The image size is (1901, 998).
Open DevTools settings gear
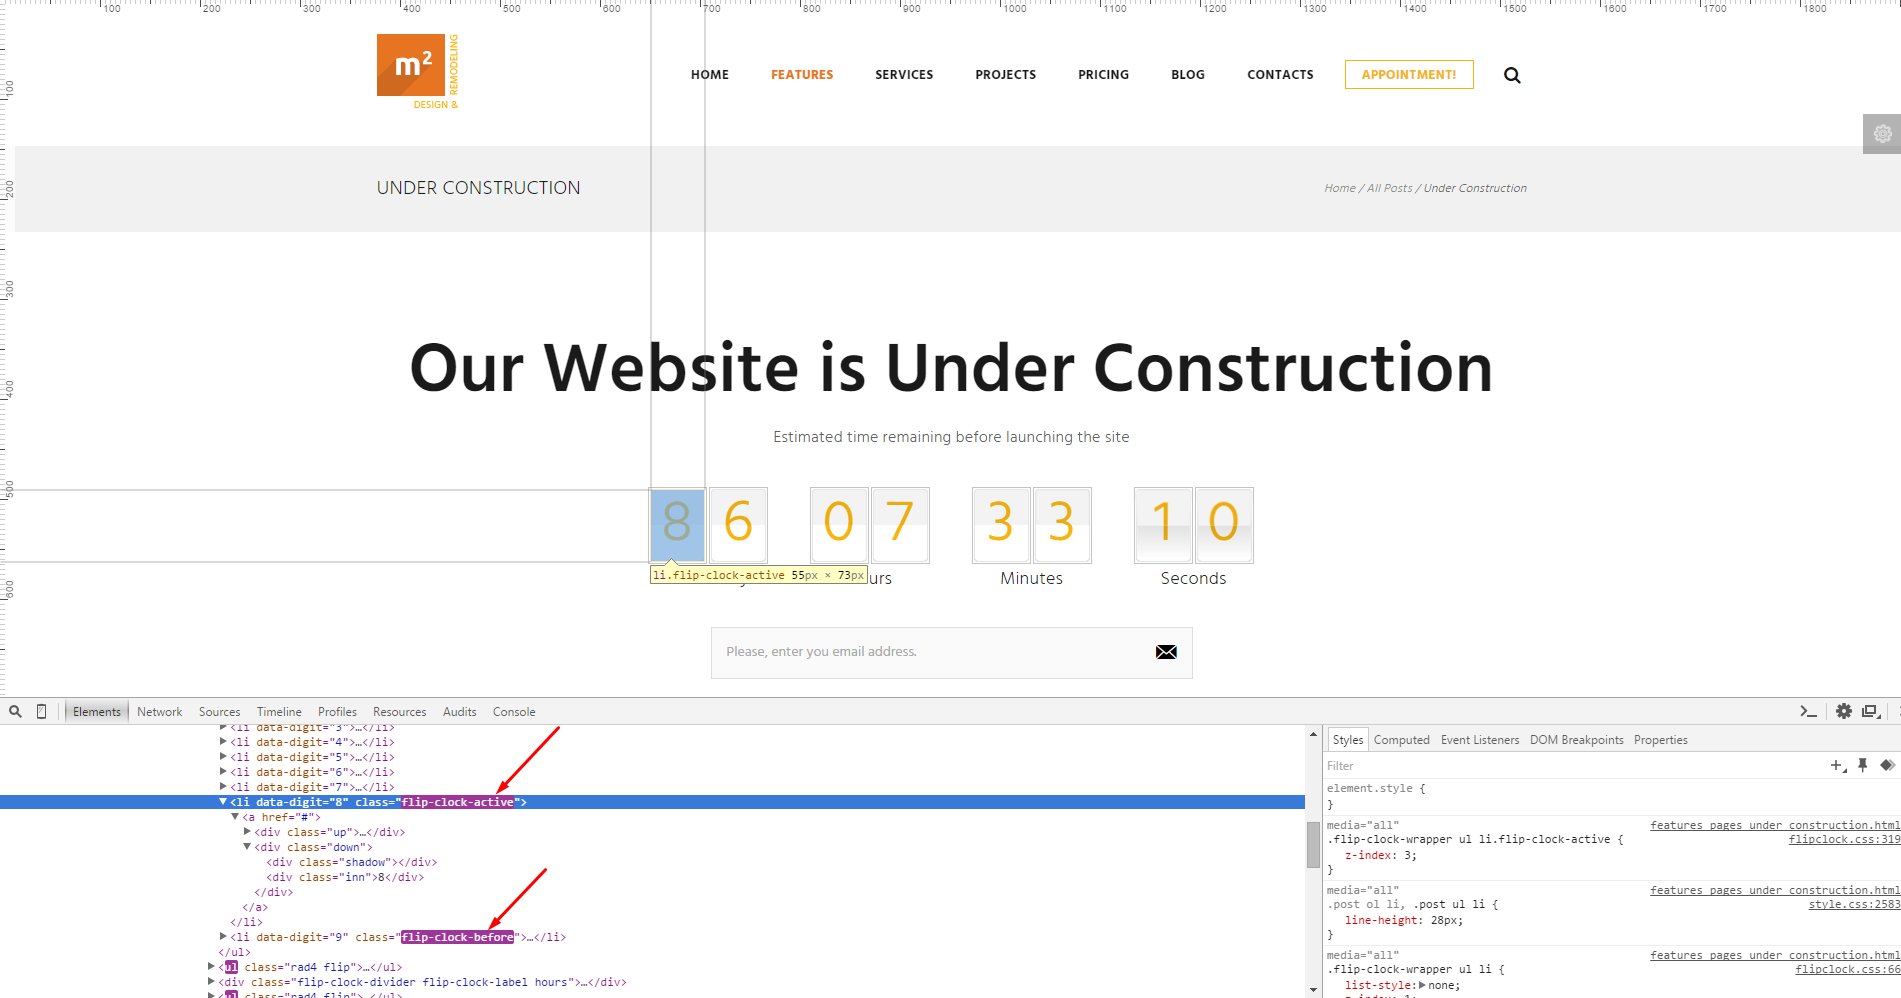1844,712
